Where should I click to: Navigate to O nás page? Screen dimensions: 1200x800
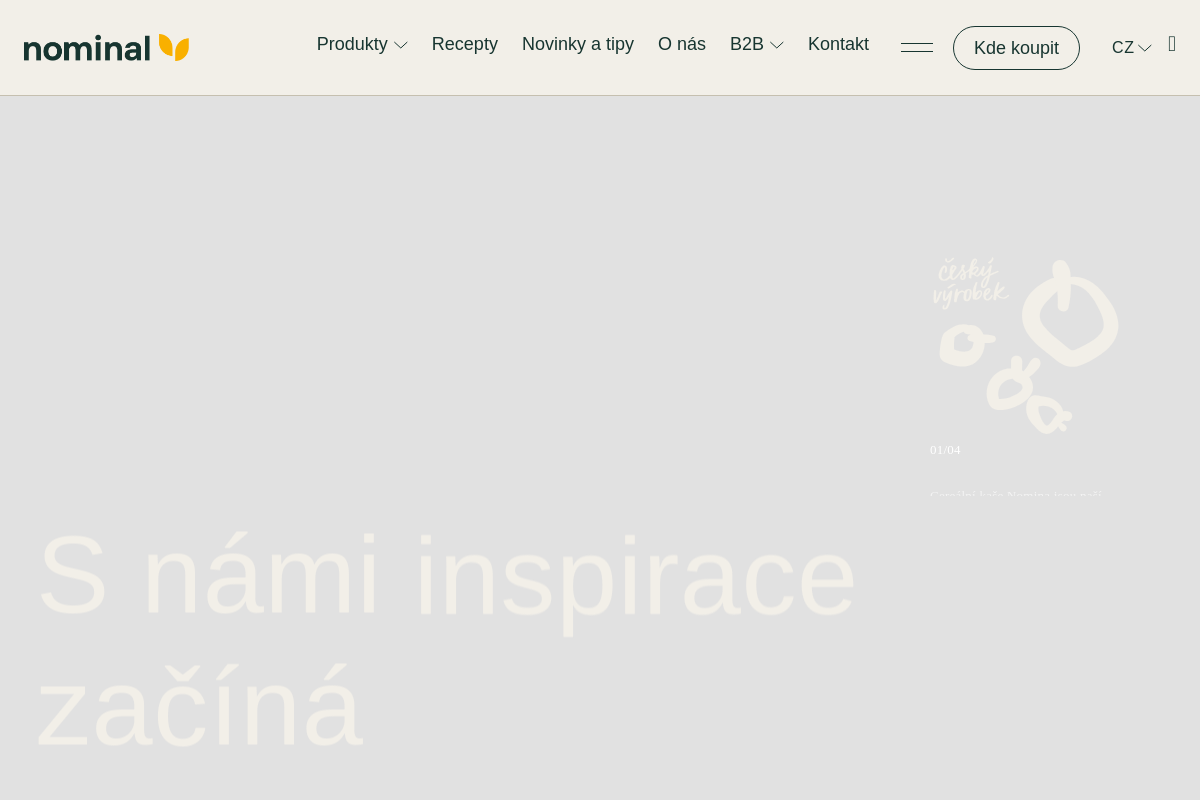coord(681,44)
